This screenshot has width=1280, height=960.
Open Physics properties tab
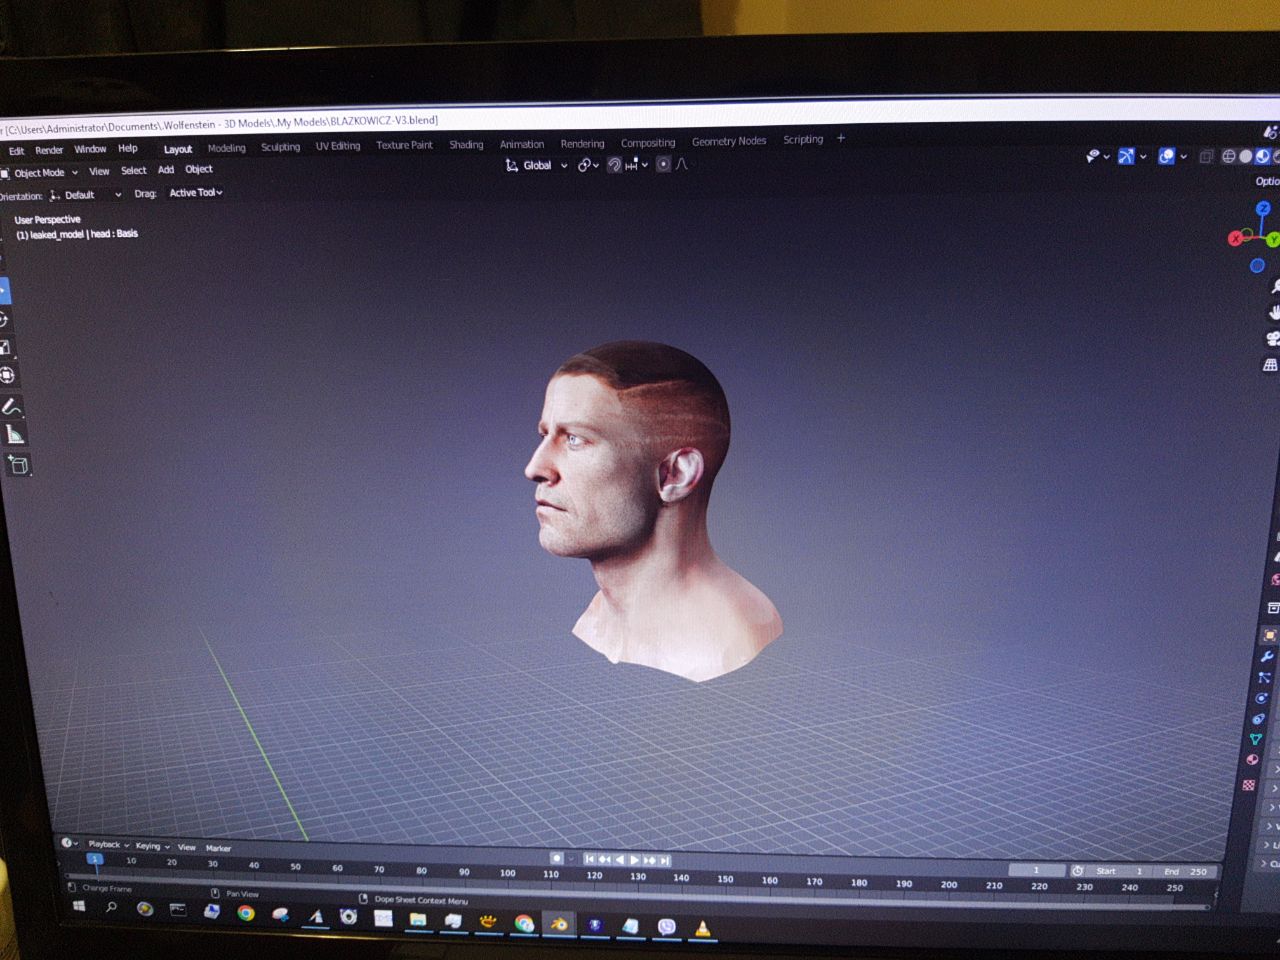click(1262, 698)
